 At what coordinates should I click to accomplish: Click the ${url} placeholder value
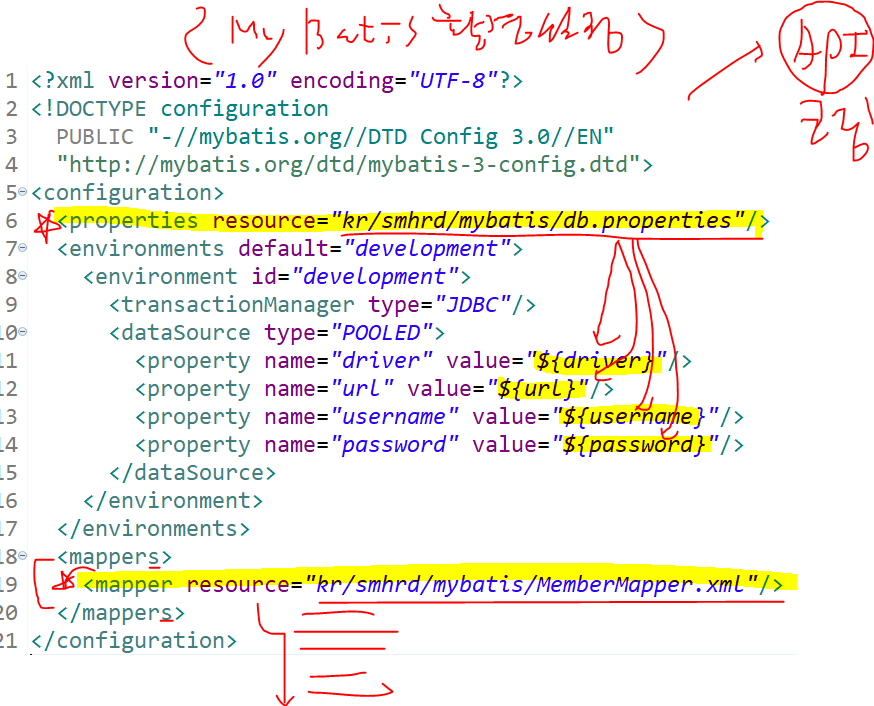pyautogui.click(x=538, y=388)
